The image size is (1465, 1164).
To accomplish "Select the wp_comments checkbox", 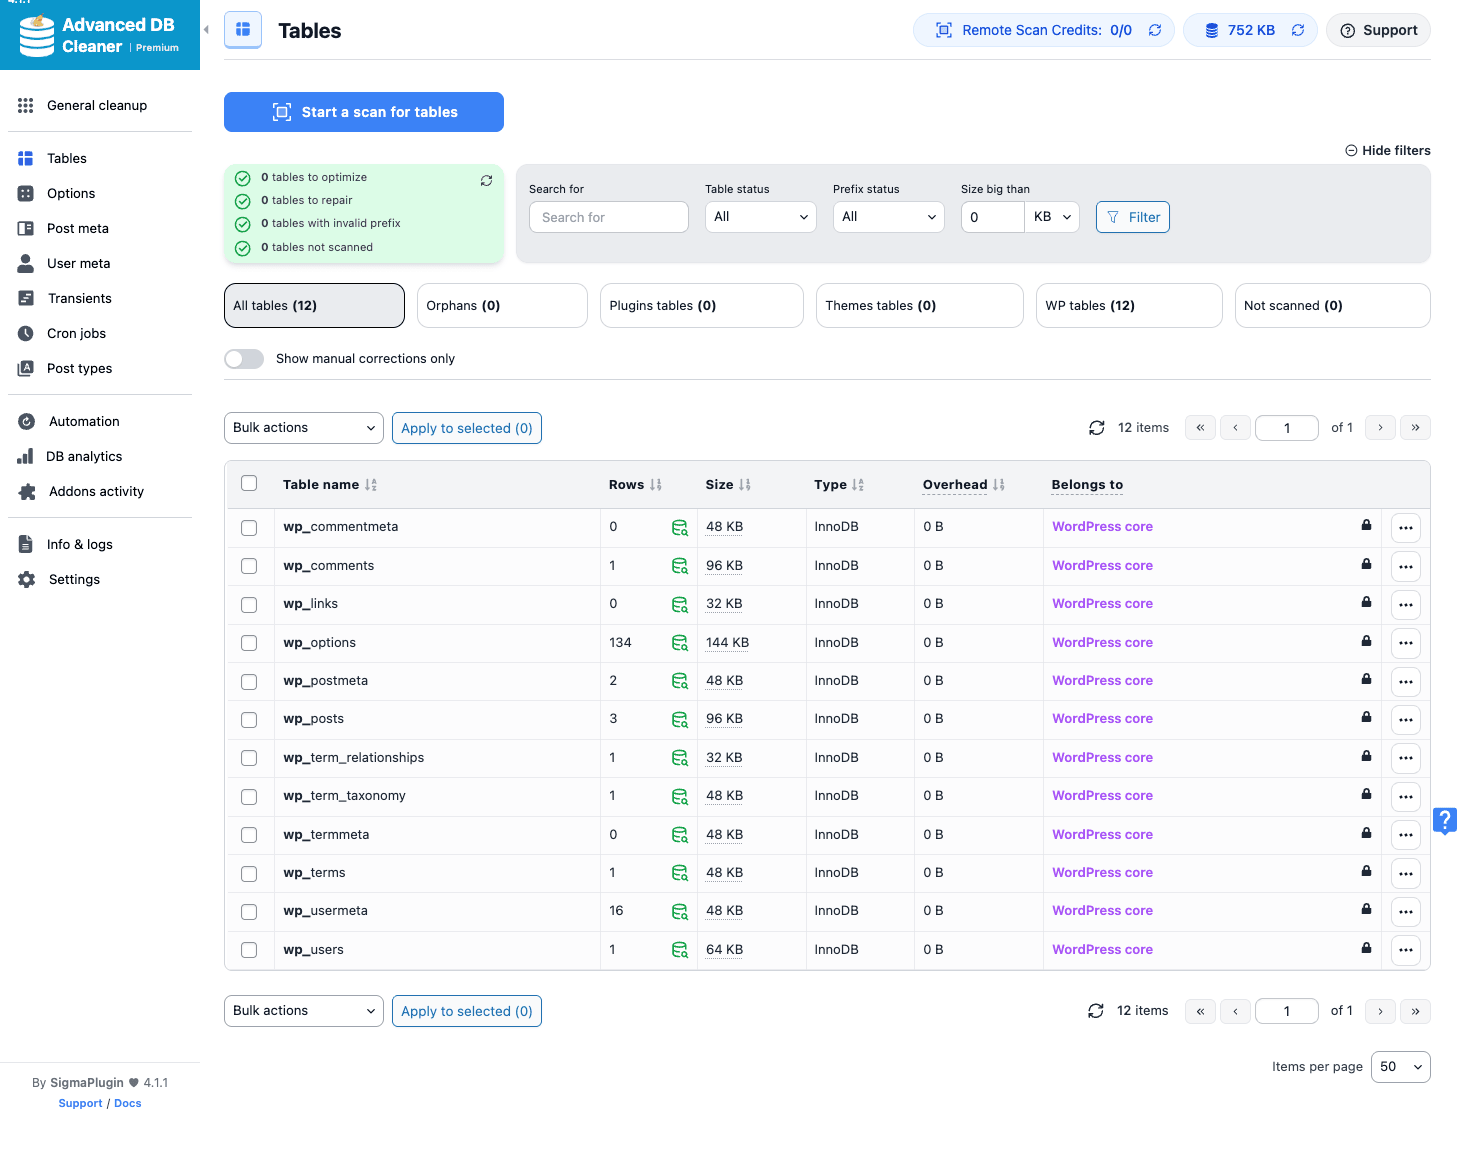I will pos(249,566).
